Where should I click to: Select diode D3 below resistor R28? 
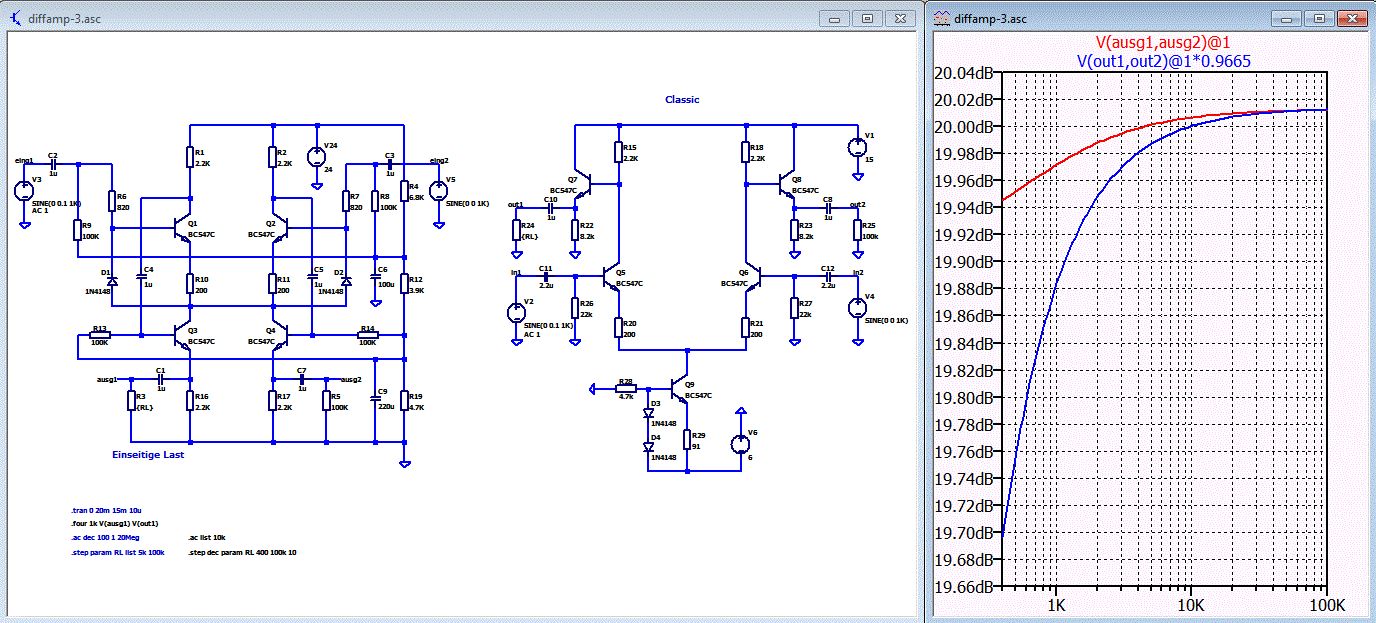(648, 412)
